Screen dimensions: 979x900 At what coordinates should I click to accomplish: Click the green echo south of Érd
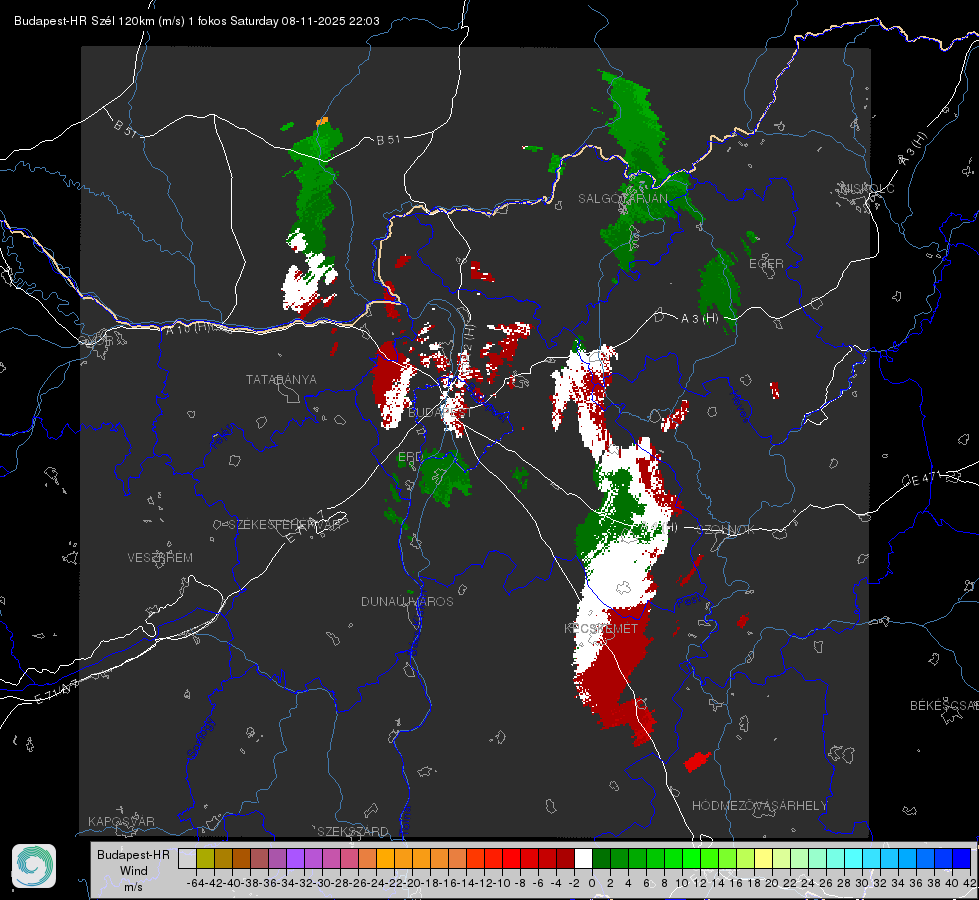click(444, 476)
